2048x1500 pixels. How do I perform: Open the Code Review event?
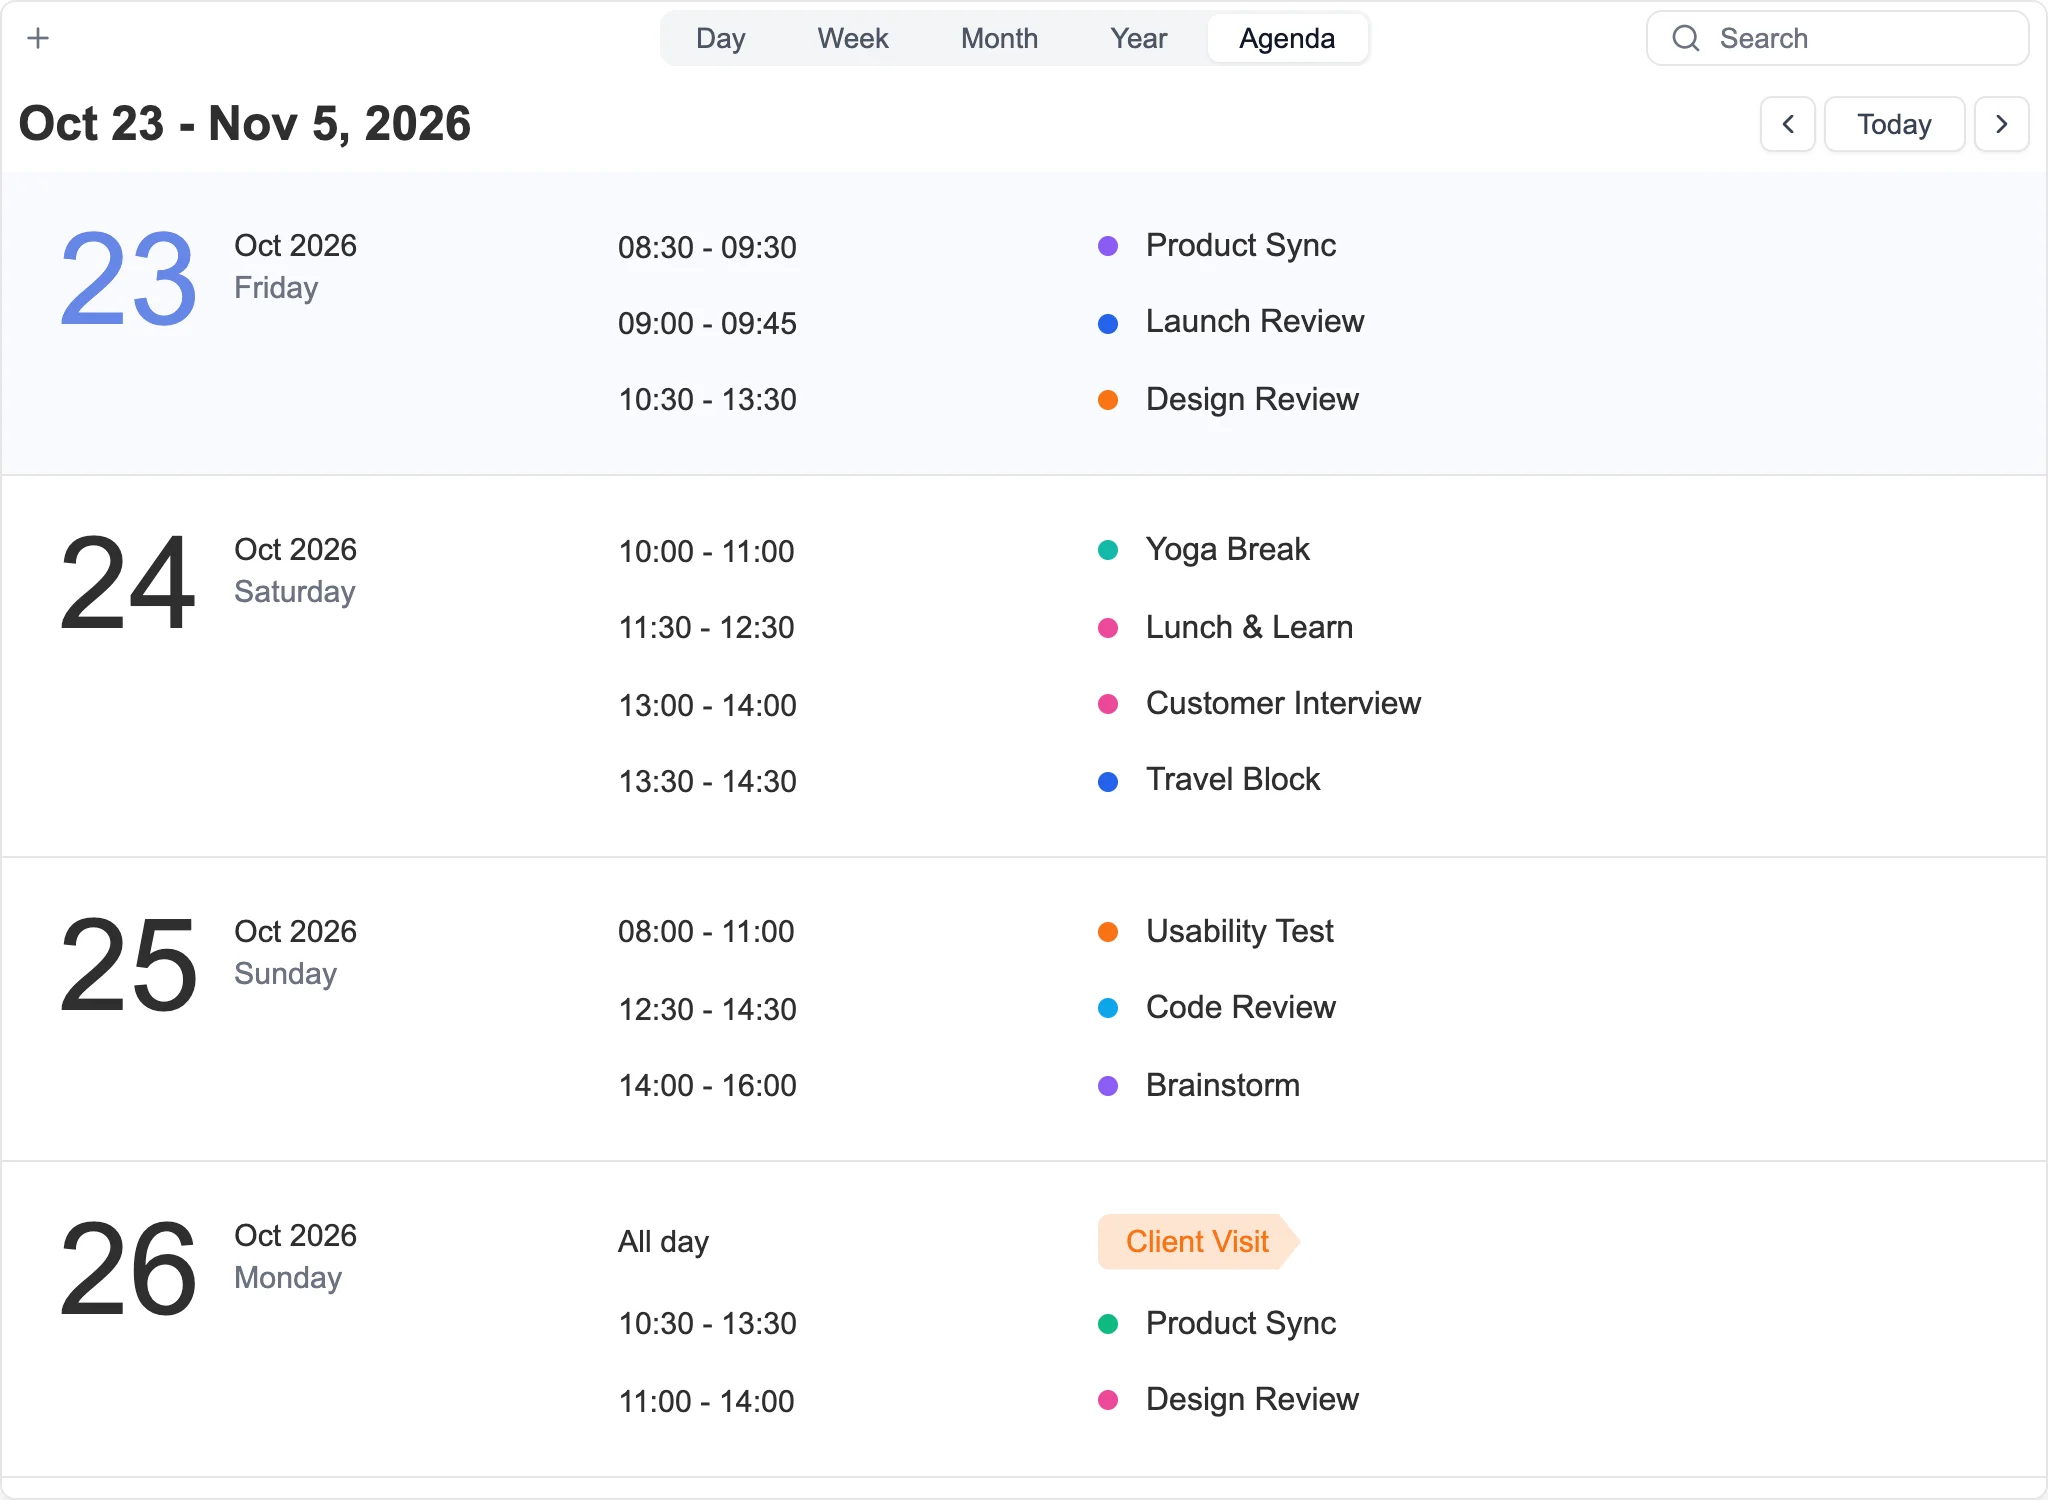pyautogui.click(x=1241, y=1008)
